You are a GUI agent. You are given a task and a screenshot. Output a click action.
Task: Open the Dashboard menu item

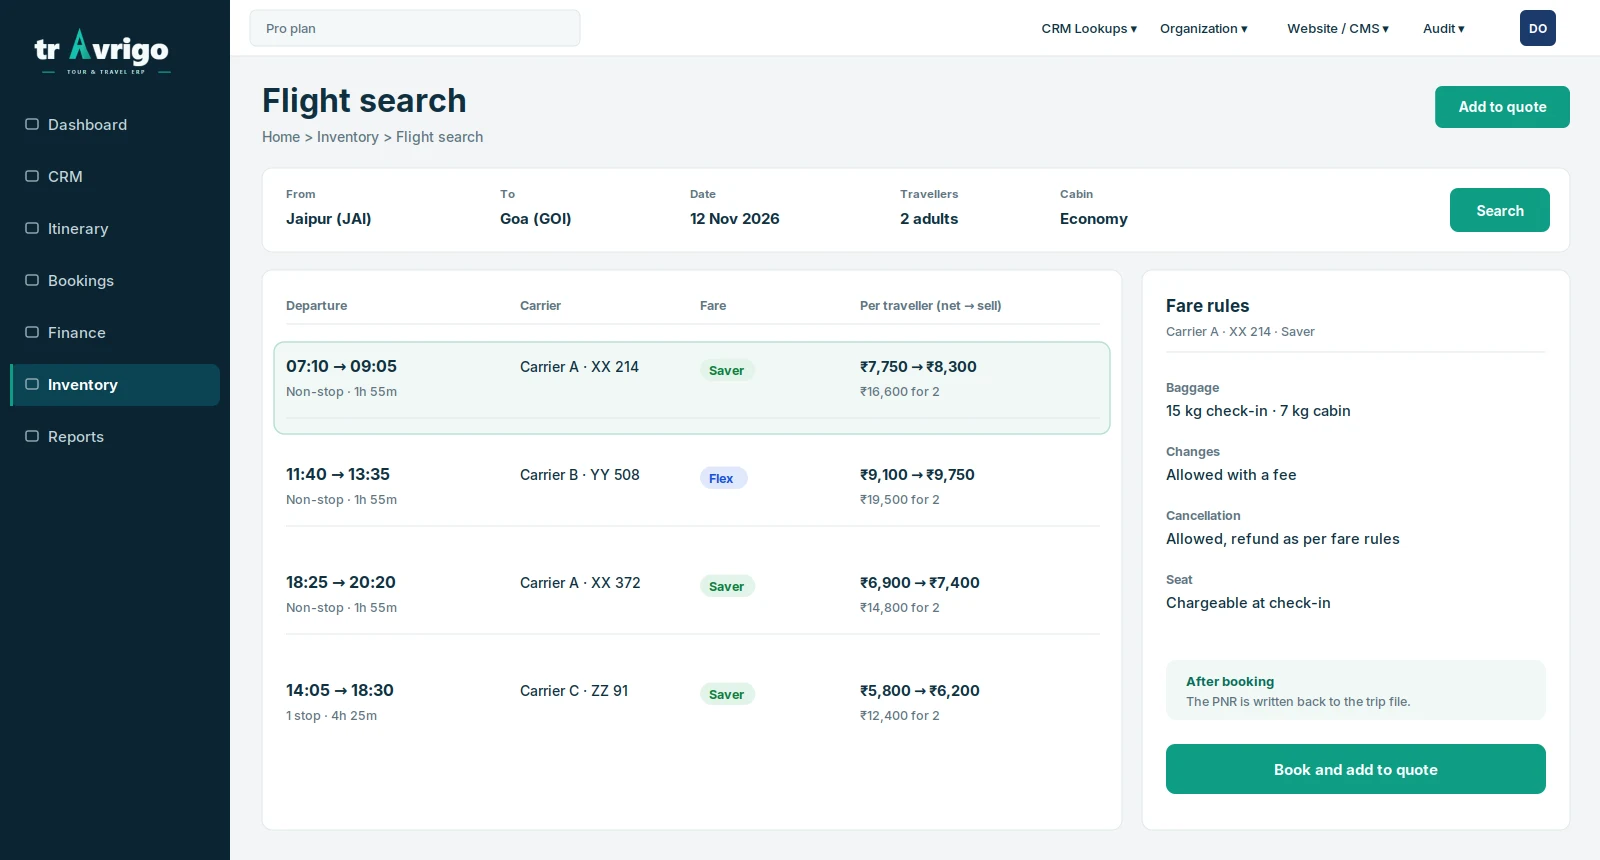pyautogui.click(x=115, y=125)
